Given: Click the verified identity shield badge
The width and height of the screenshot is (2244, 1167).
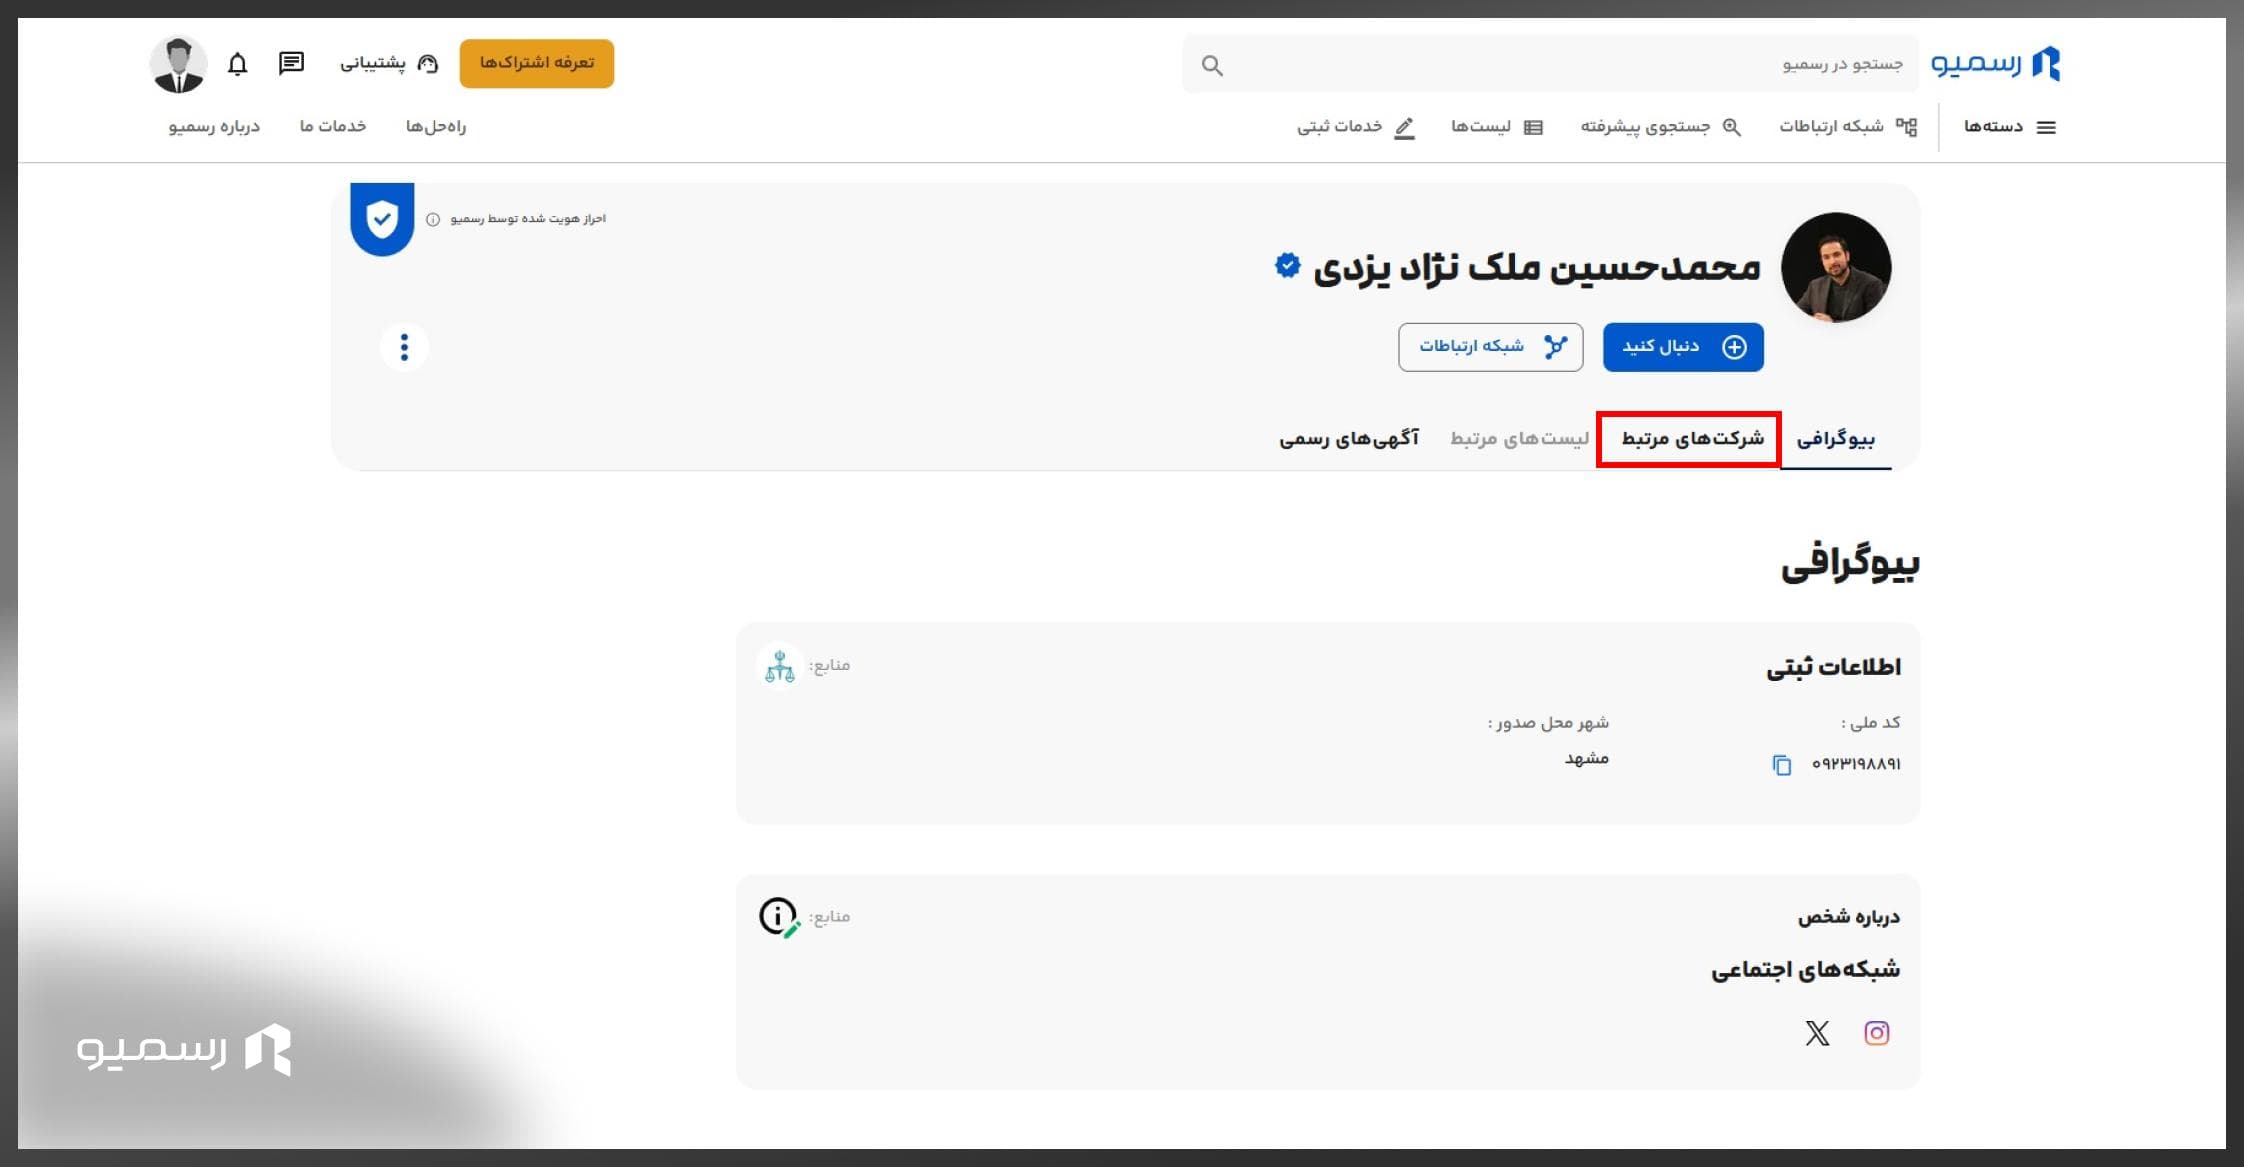Looking at the screenshot, I should (382, 219).
